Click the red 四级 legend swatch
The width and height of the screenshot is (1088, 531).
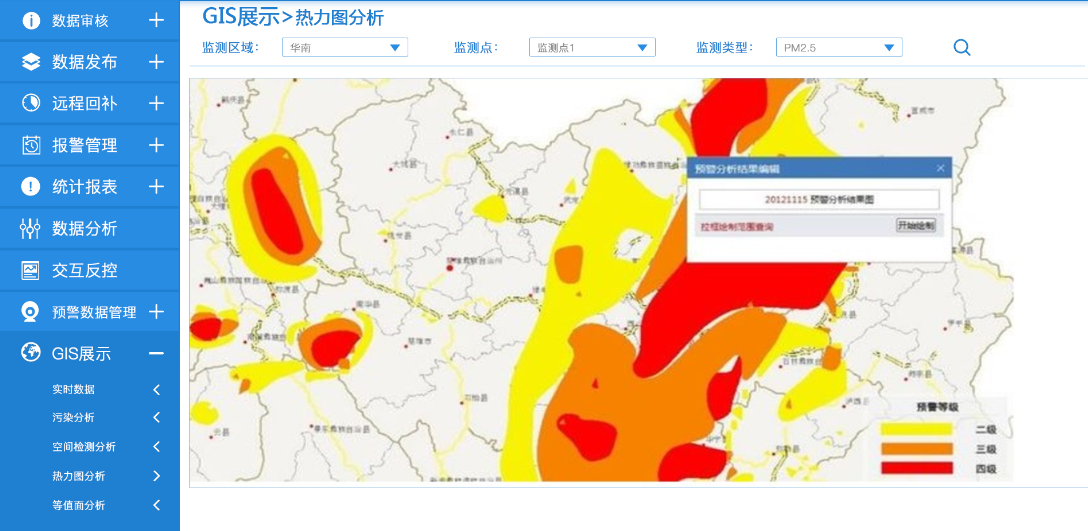916,468
